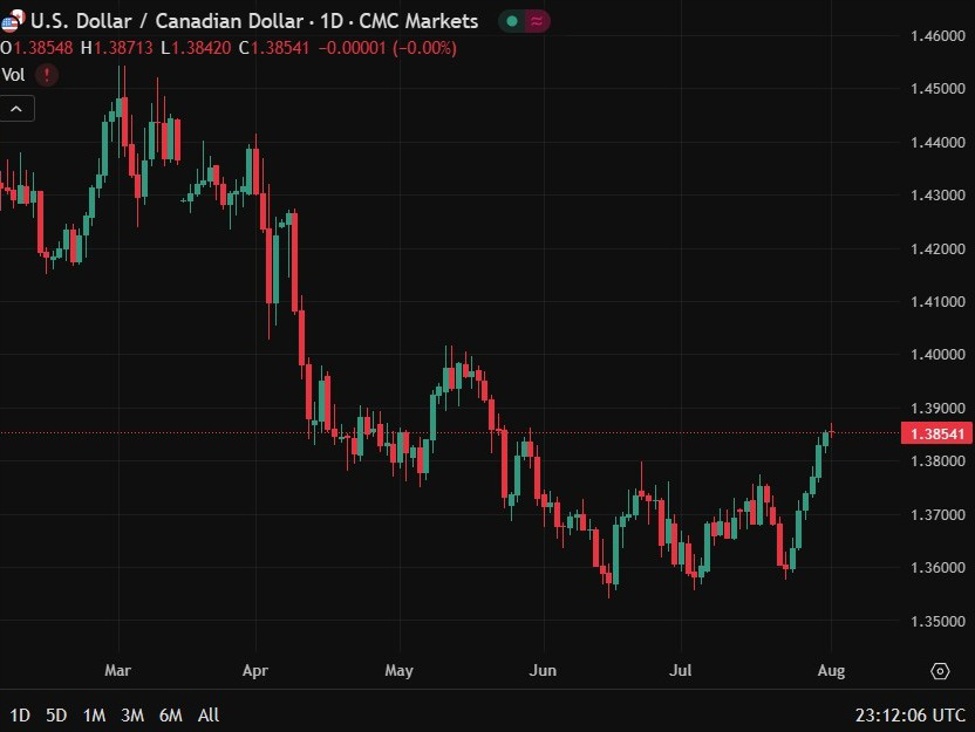Click the 1.38000 price axis label
The height and width of the screenshot is (732, 975).
click(x=938, y=461)
